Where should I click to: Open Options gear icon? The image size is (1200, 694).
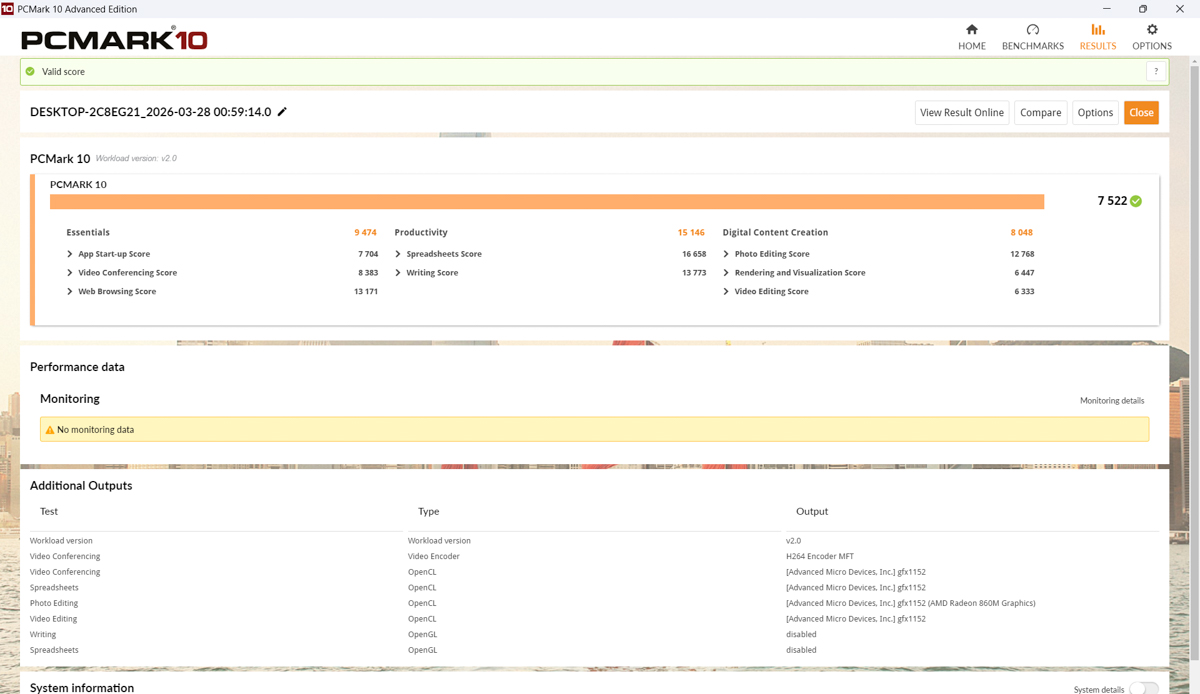(x=1151, y=30)
